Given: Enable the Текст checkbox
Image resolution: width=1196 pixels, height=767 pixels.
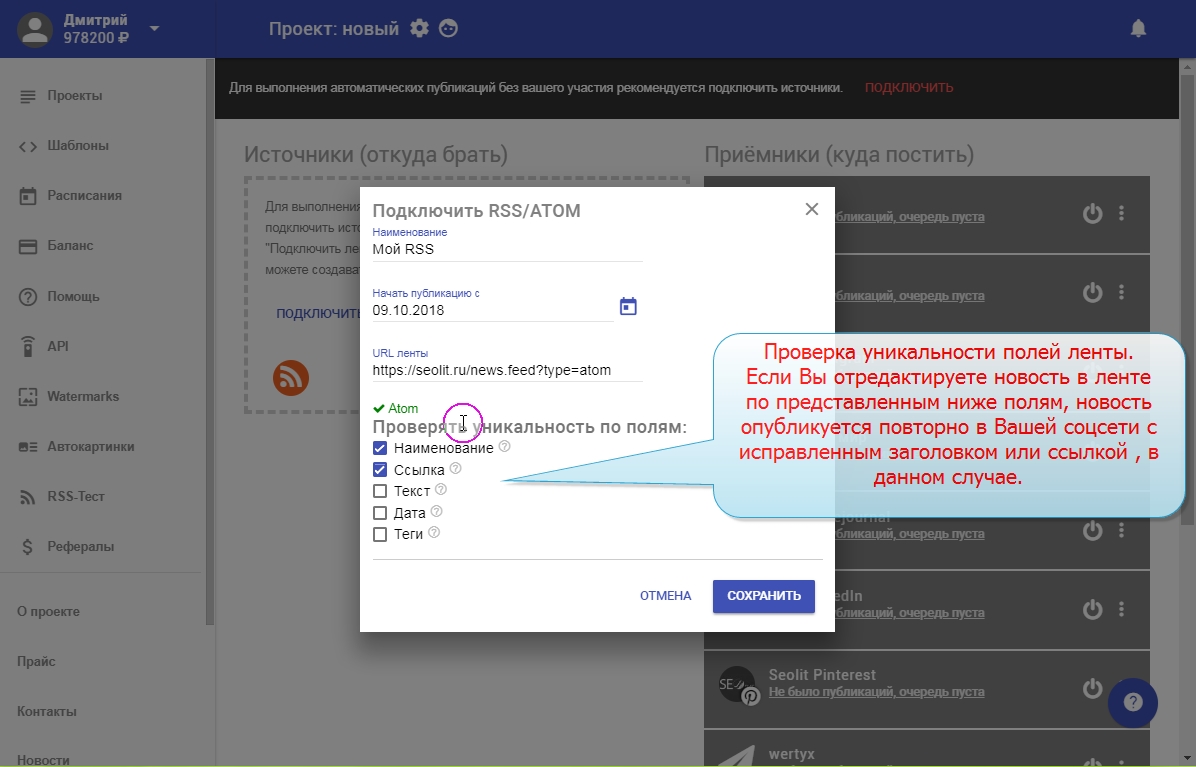Looking at the screenshot, I should (380, 491).
